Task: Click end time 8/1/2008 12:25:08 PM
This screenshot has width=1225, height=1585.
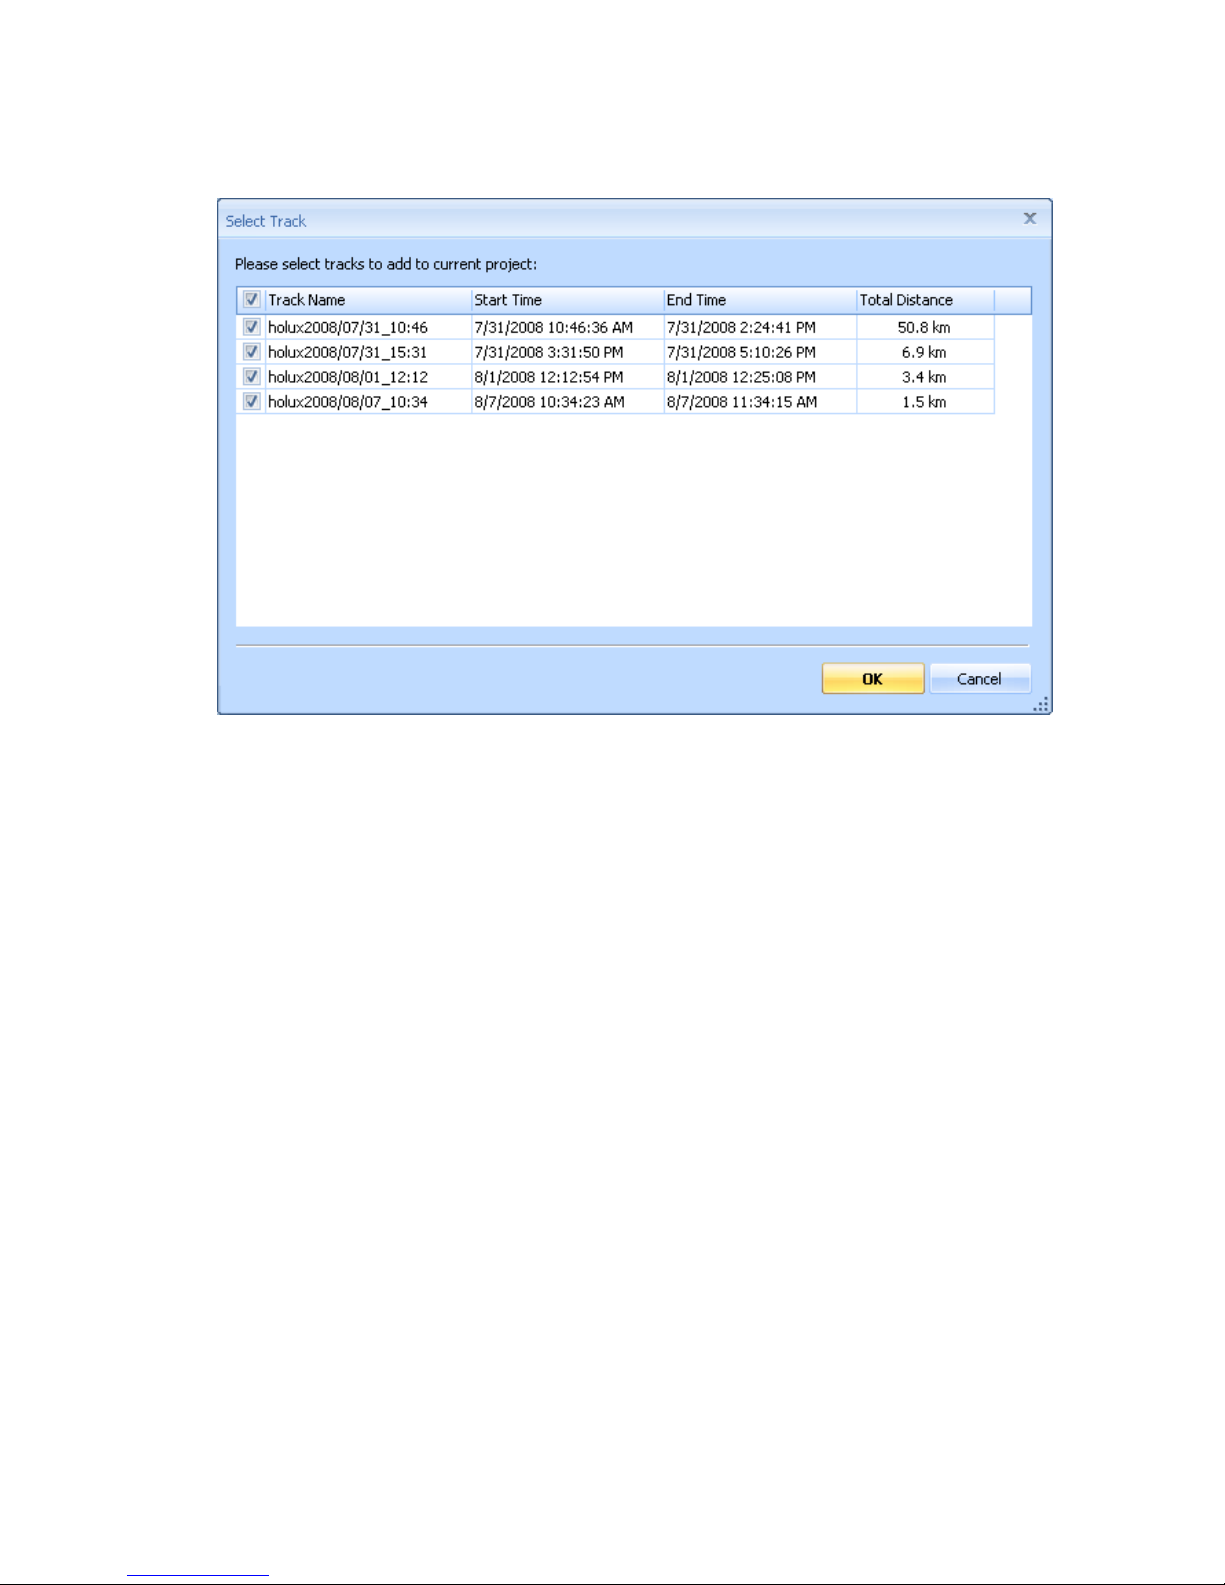Action: point(741,377)
